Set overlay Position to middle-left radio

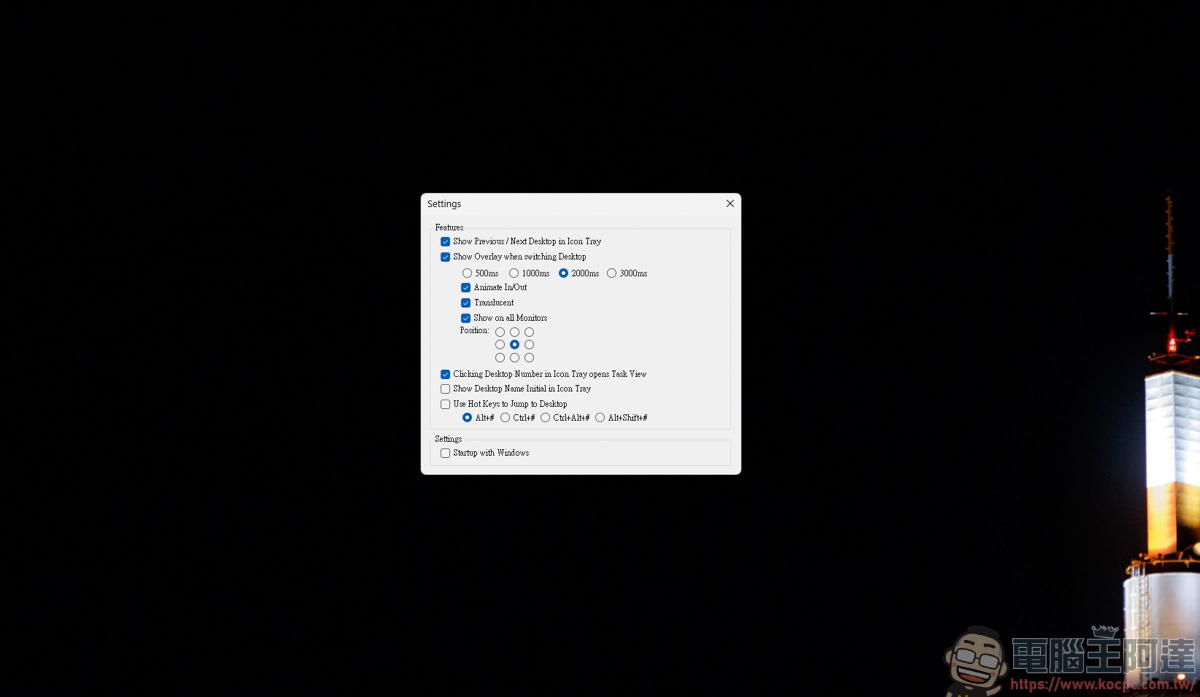coord(500,345)
